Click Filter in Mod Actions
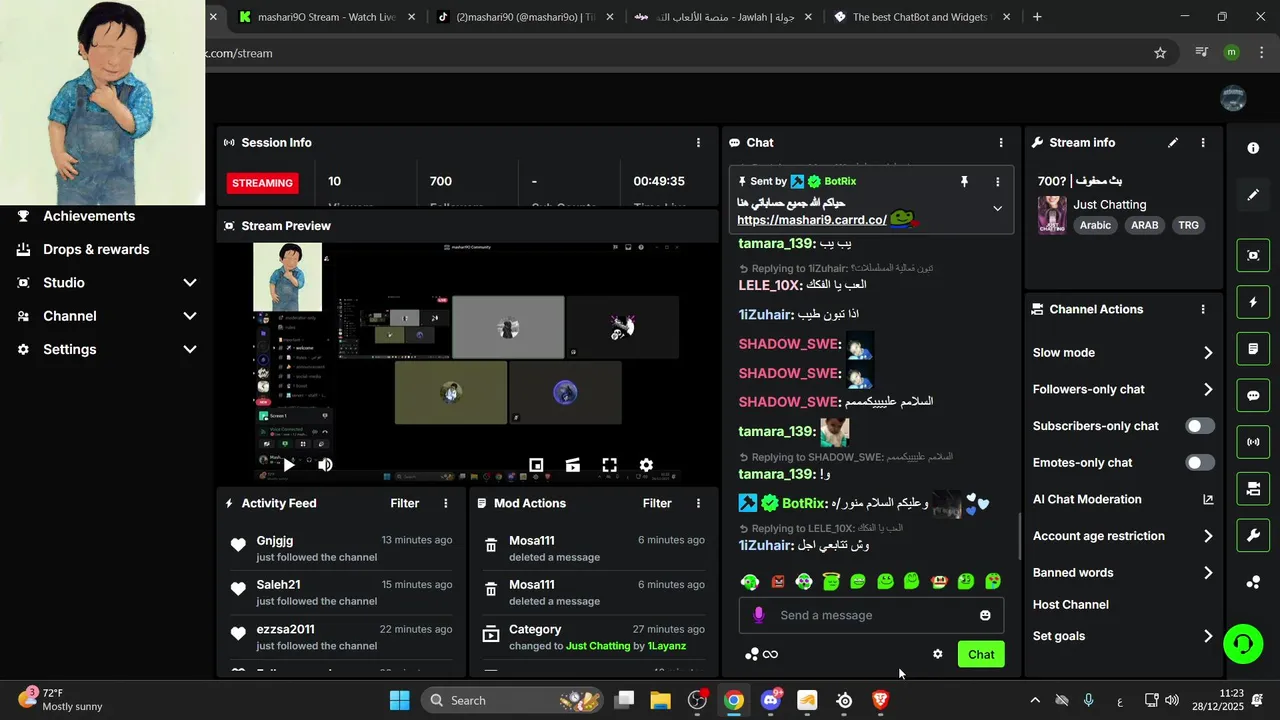 657,503
